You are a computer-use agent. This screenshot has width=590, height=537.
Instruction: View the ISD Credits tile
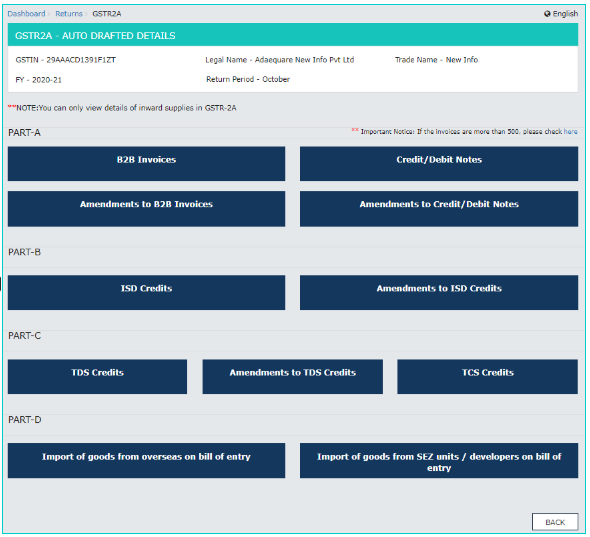[146, 292]
